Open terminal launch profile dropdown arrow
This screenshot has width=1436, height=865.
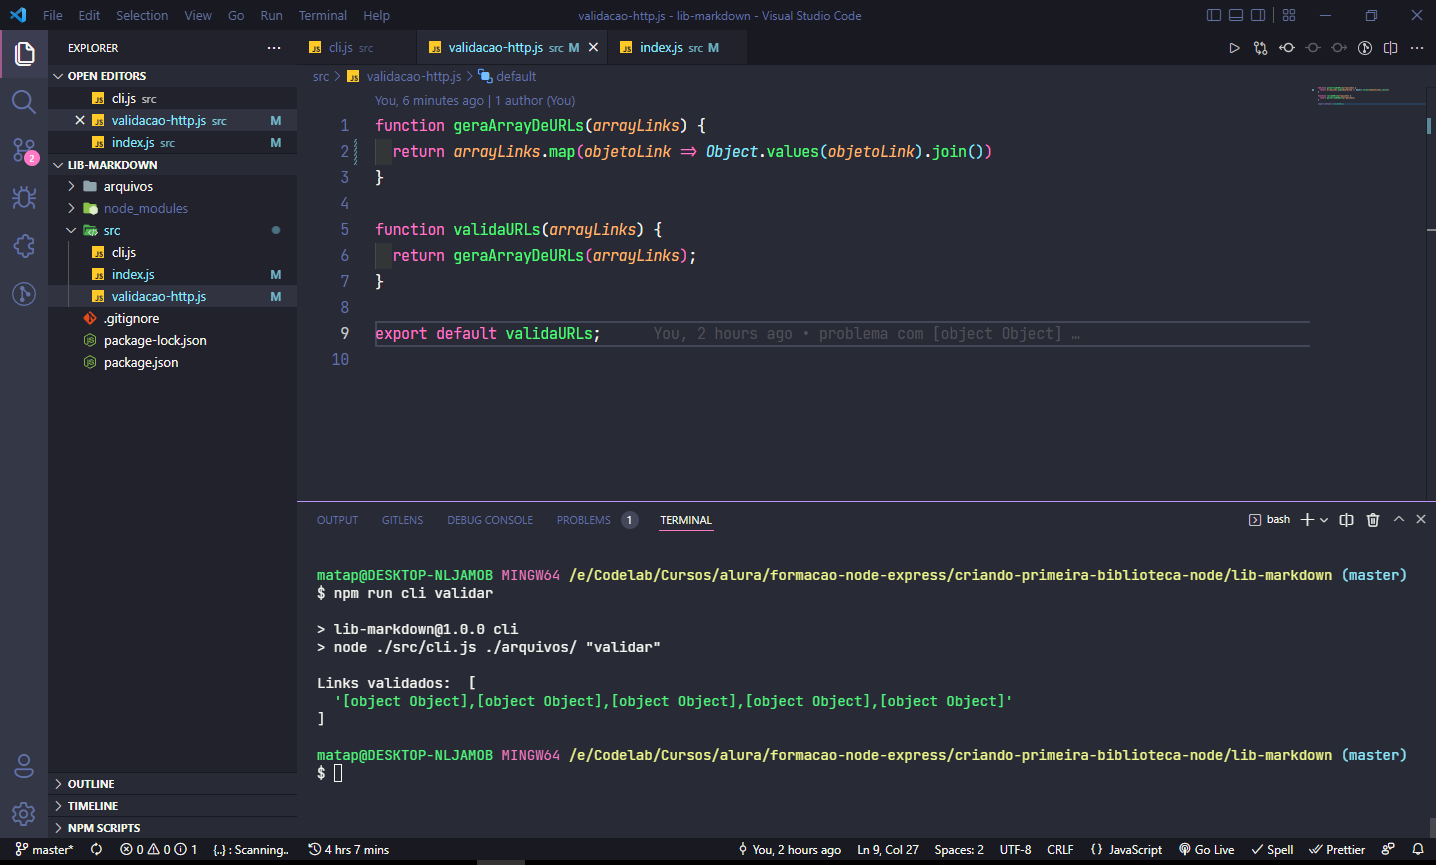[x=1324, y=520]
